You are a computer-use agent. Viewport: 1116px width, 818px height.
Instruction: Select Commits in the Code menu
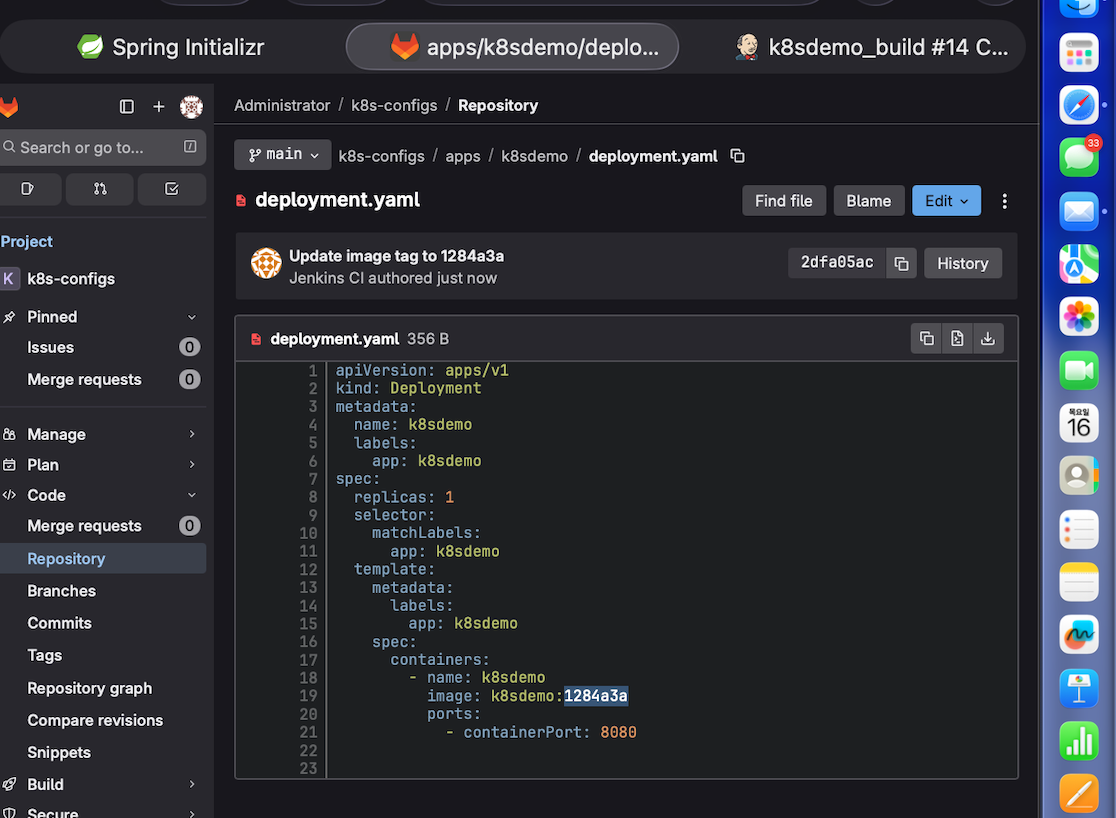click(x=59, y=623)
